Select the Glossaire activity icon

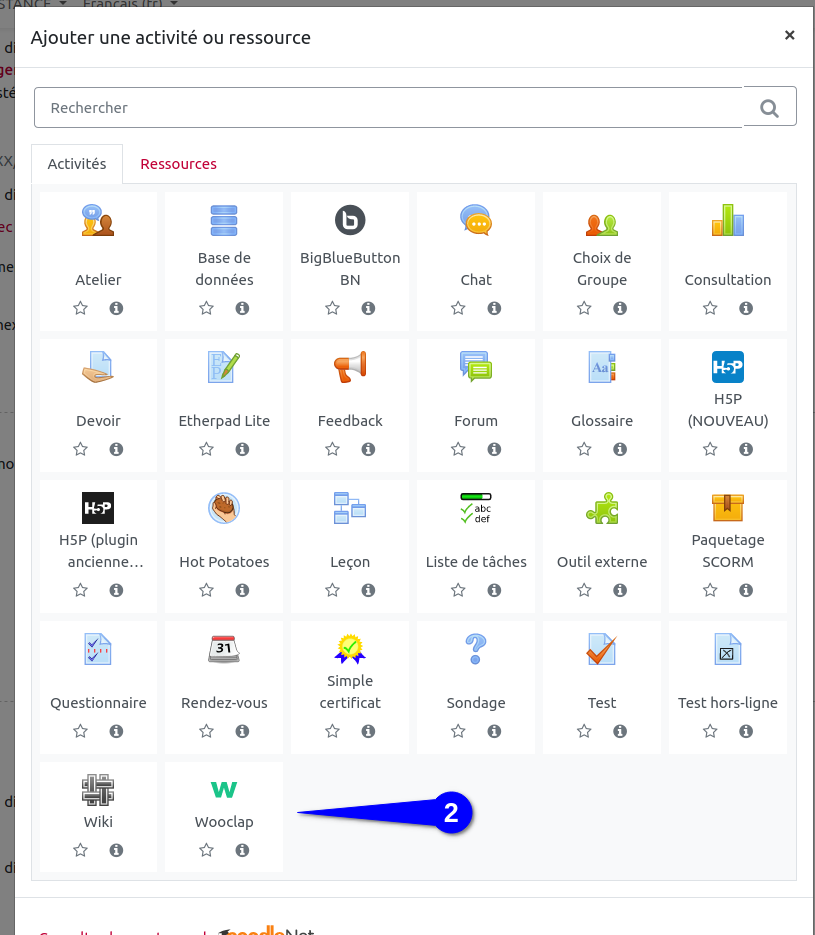(602, 367)
